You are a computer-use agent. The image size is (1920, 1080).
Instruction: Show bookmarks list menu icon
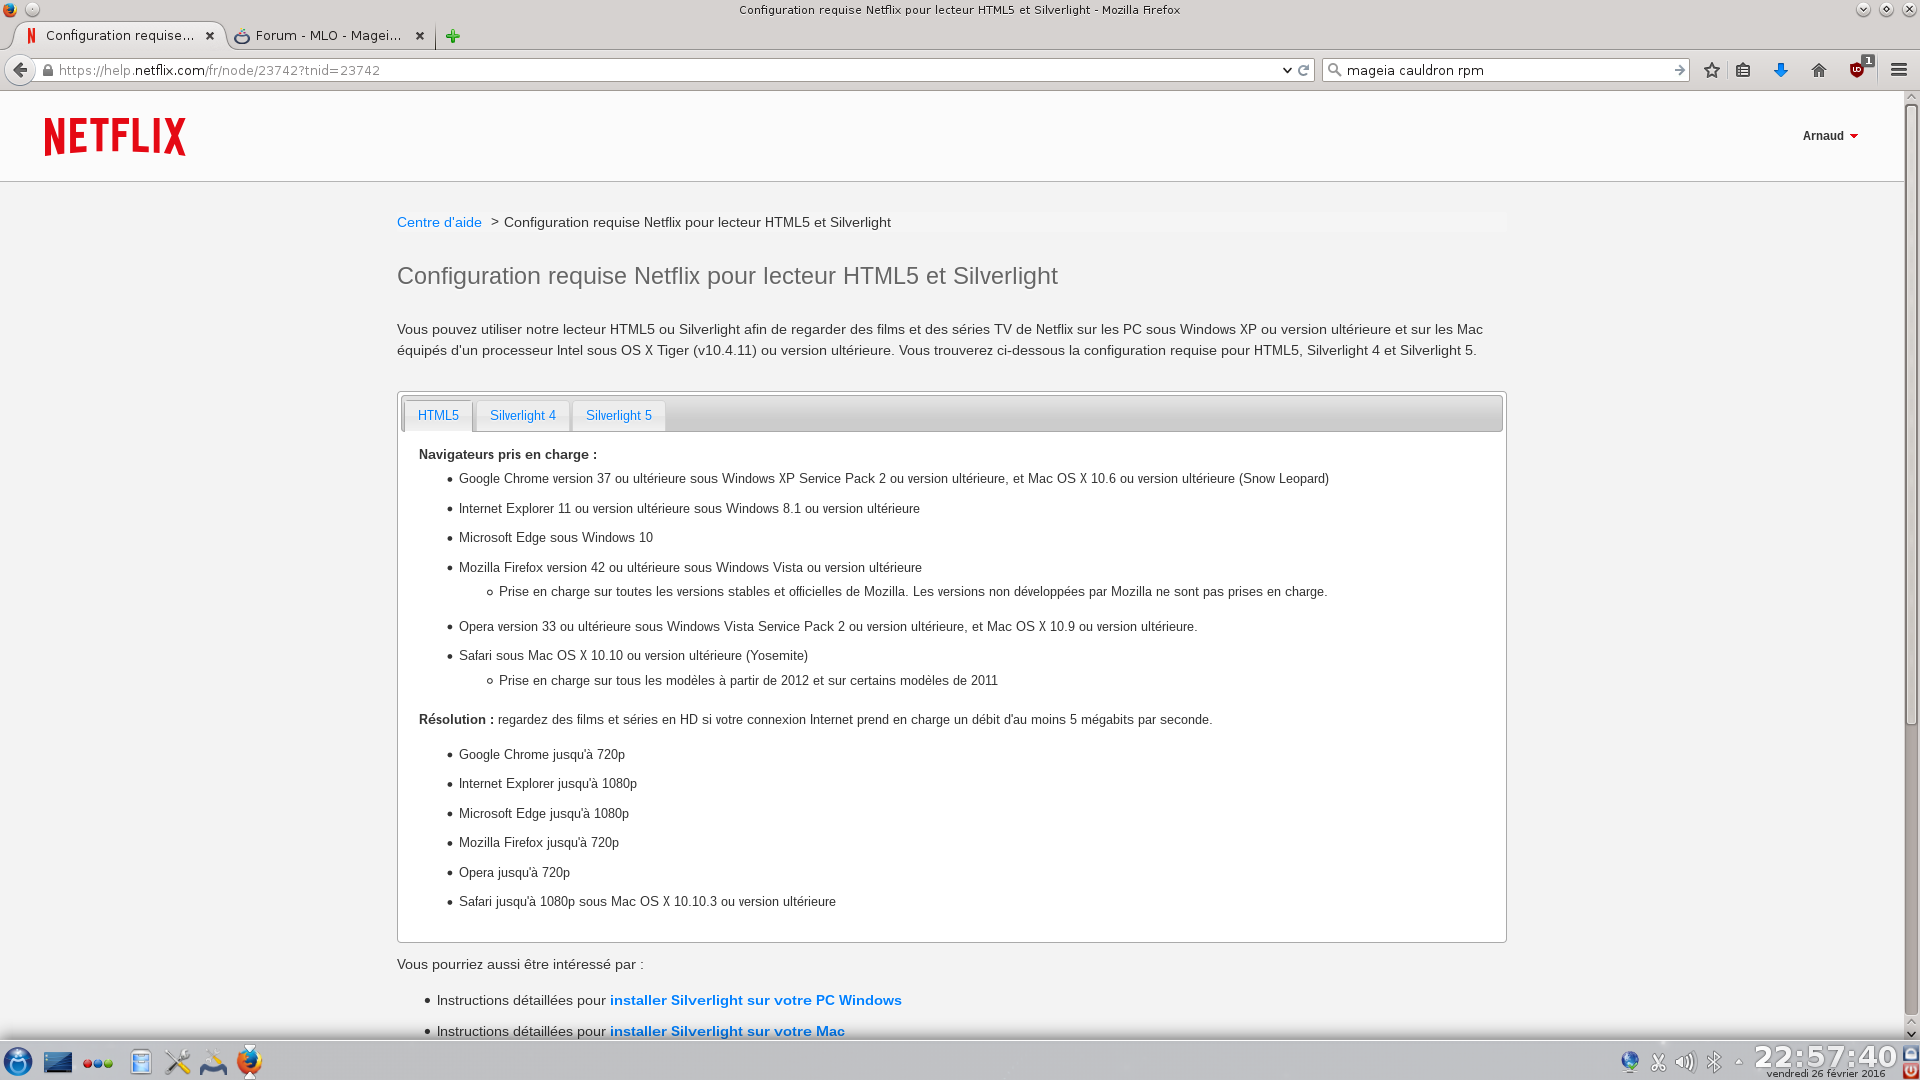point(1743,70)
